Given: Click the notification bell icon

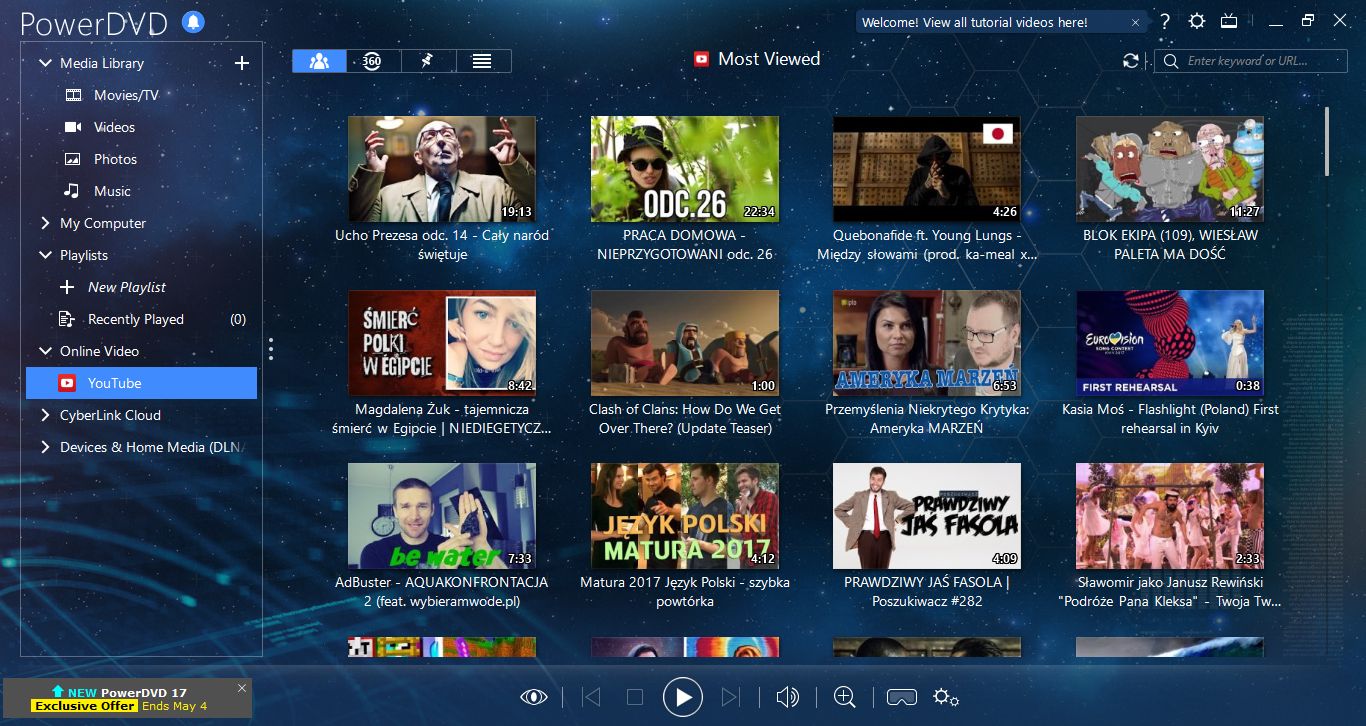Looking at the screenshot, I should click(x=194, y=21).
